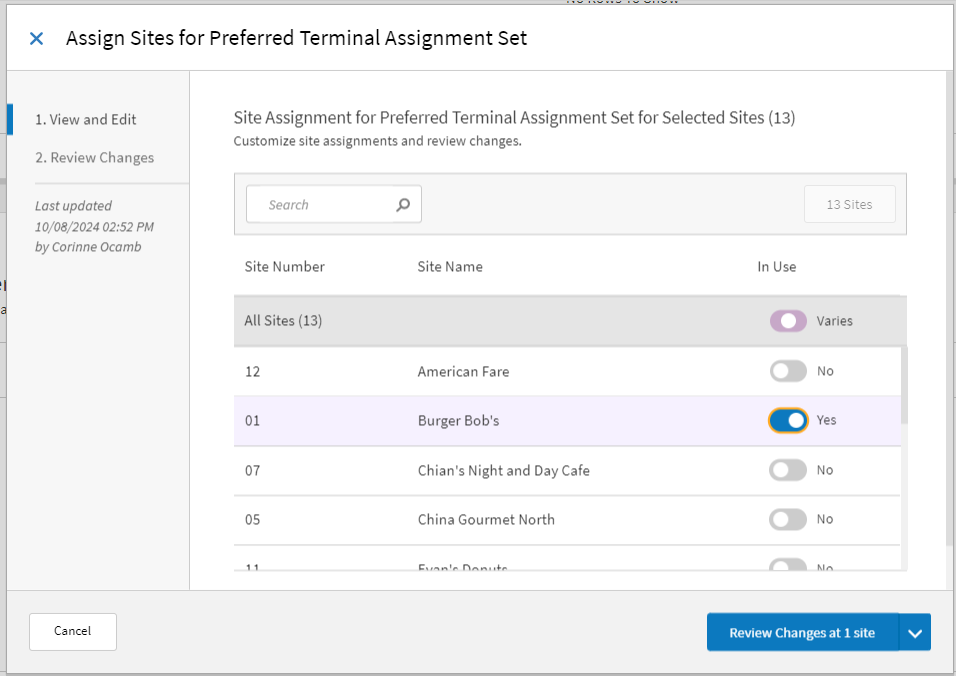Disable the toggle for Burger Bob's
The image size is (956, 676).
point(788,420)
